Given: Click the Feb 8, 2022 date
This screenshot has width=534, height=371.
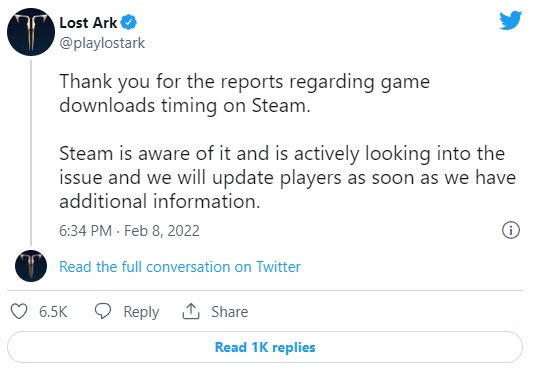Looking at the screenshot, I should pos(162,231).
